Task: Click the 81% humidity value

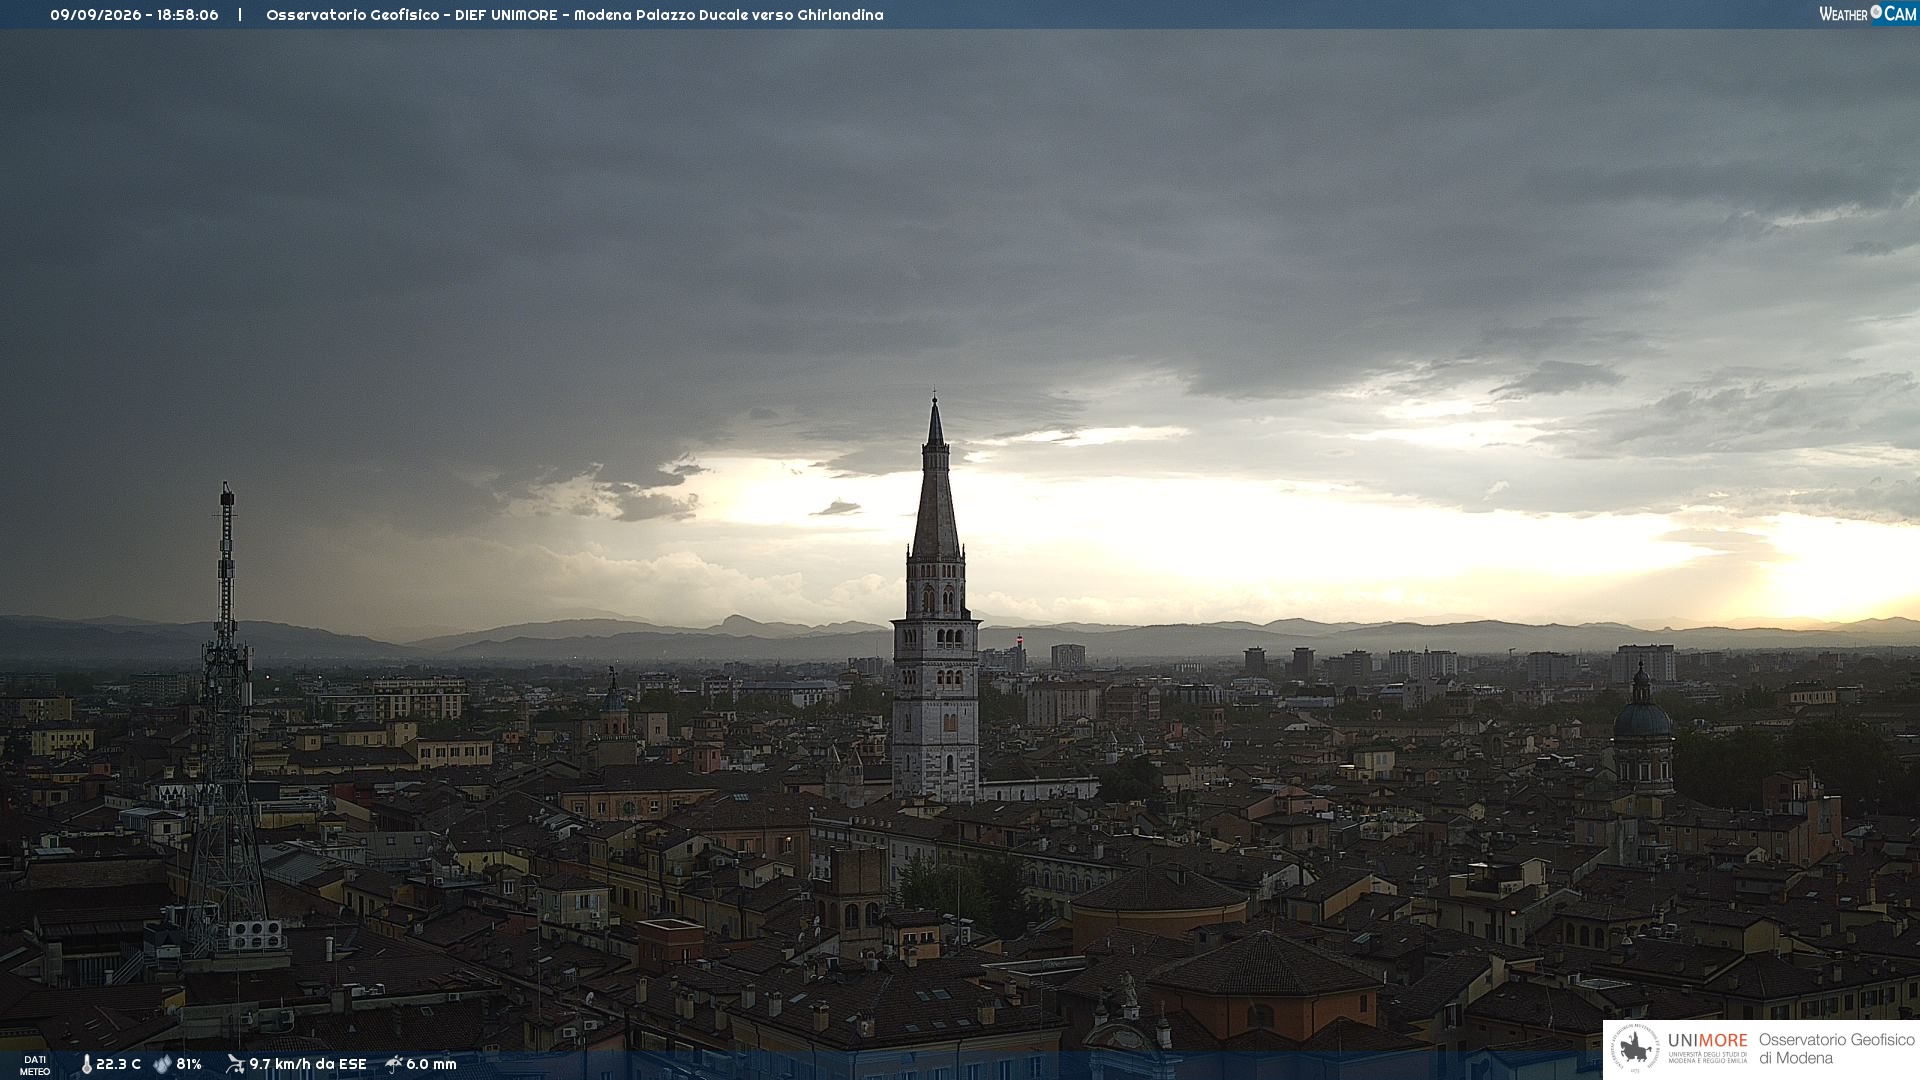Action: (189, 1064)
